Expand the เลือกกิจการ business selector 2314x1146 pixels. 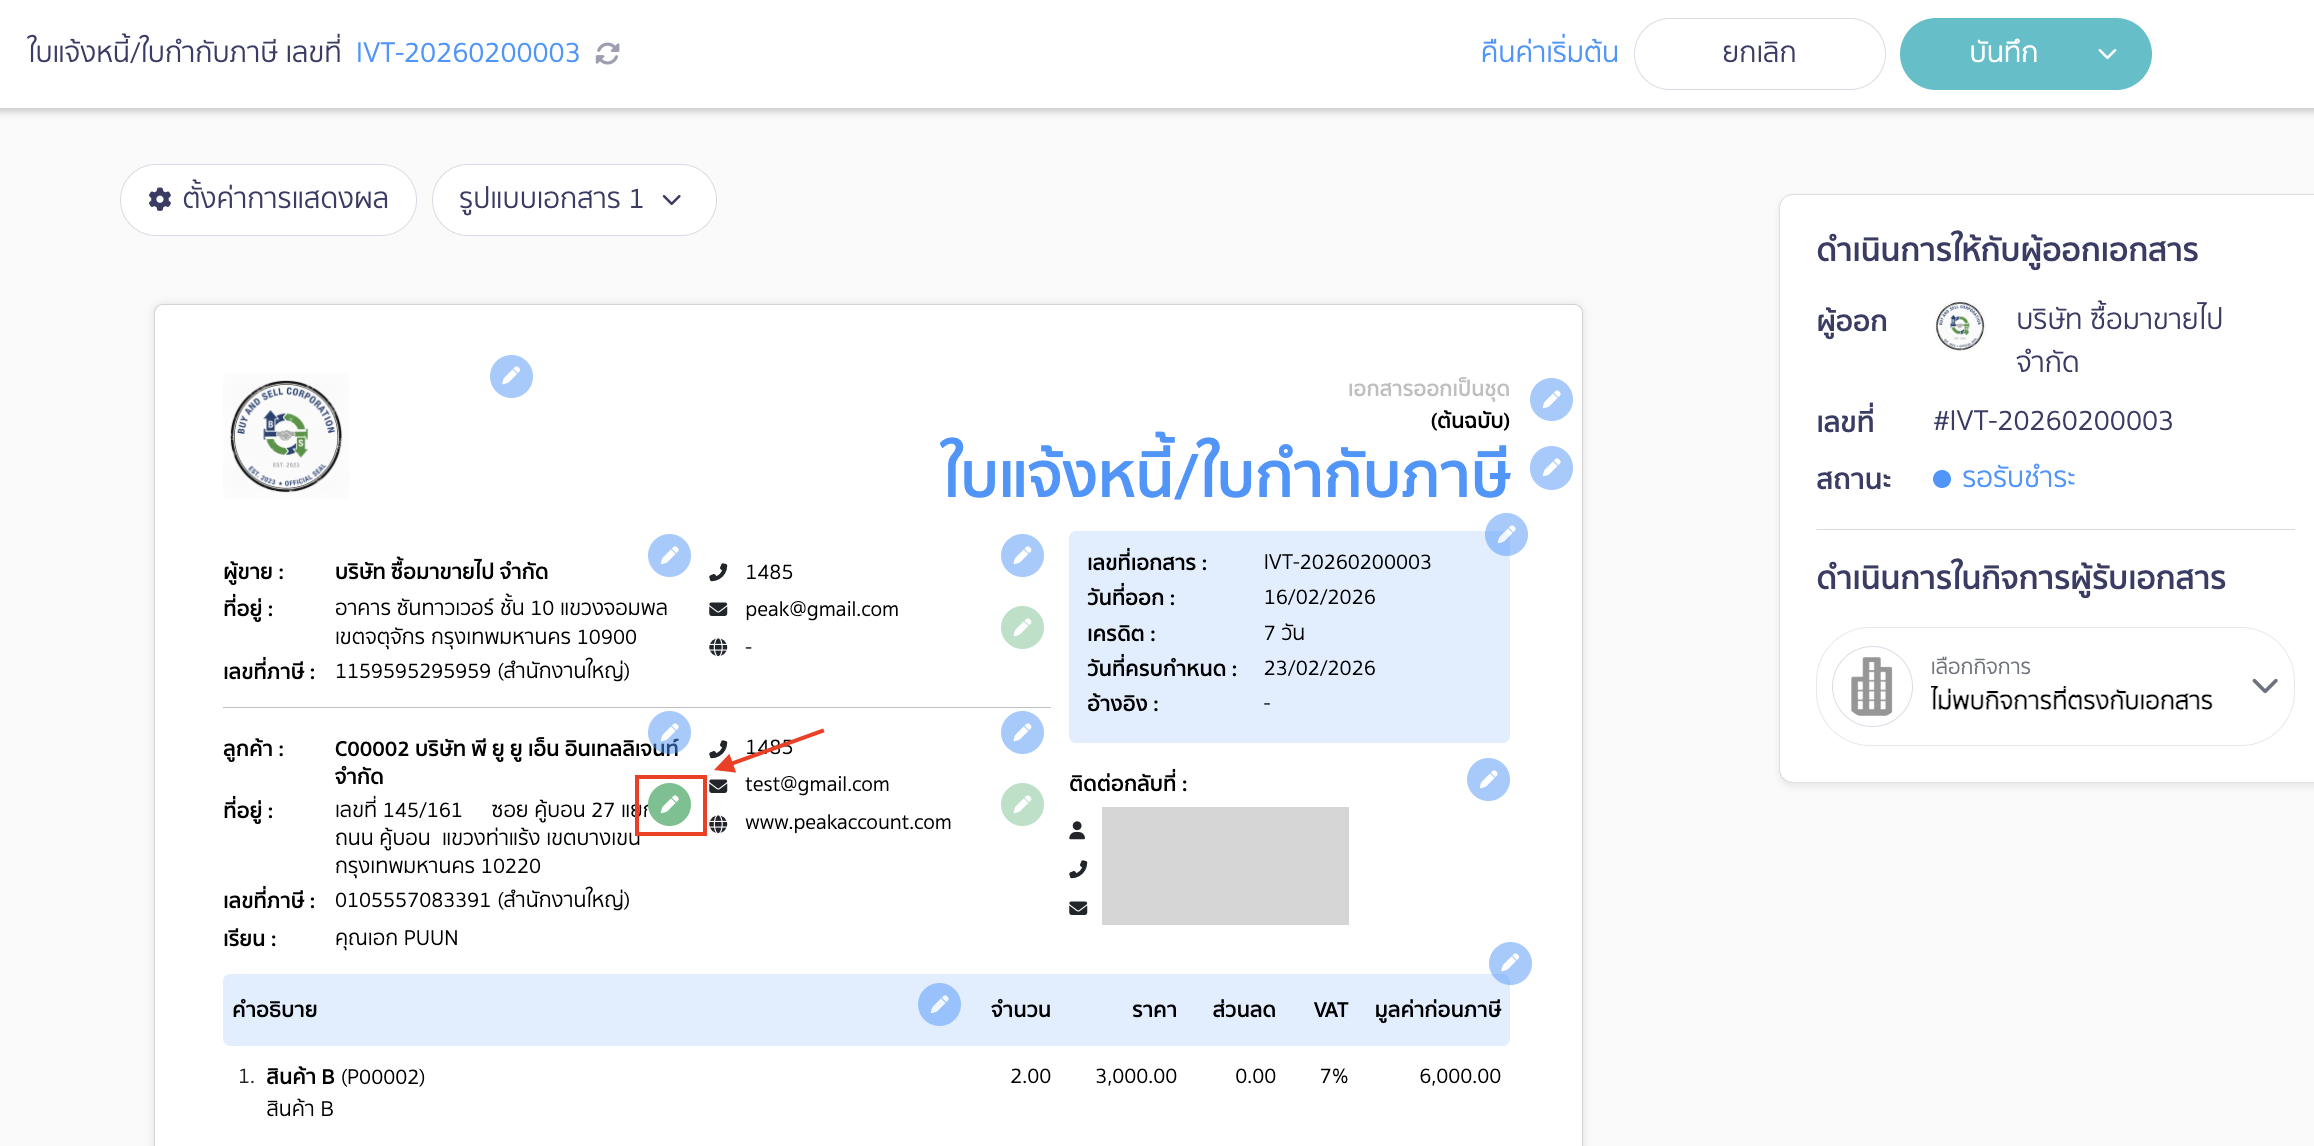pos(2262,686)
